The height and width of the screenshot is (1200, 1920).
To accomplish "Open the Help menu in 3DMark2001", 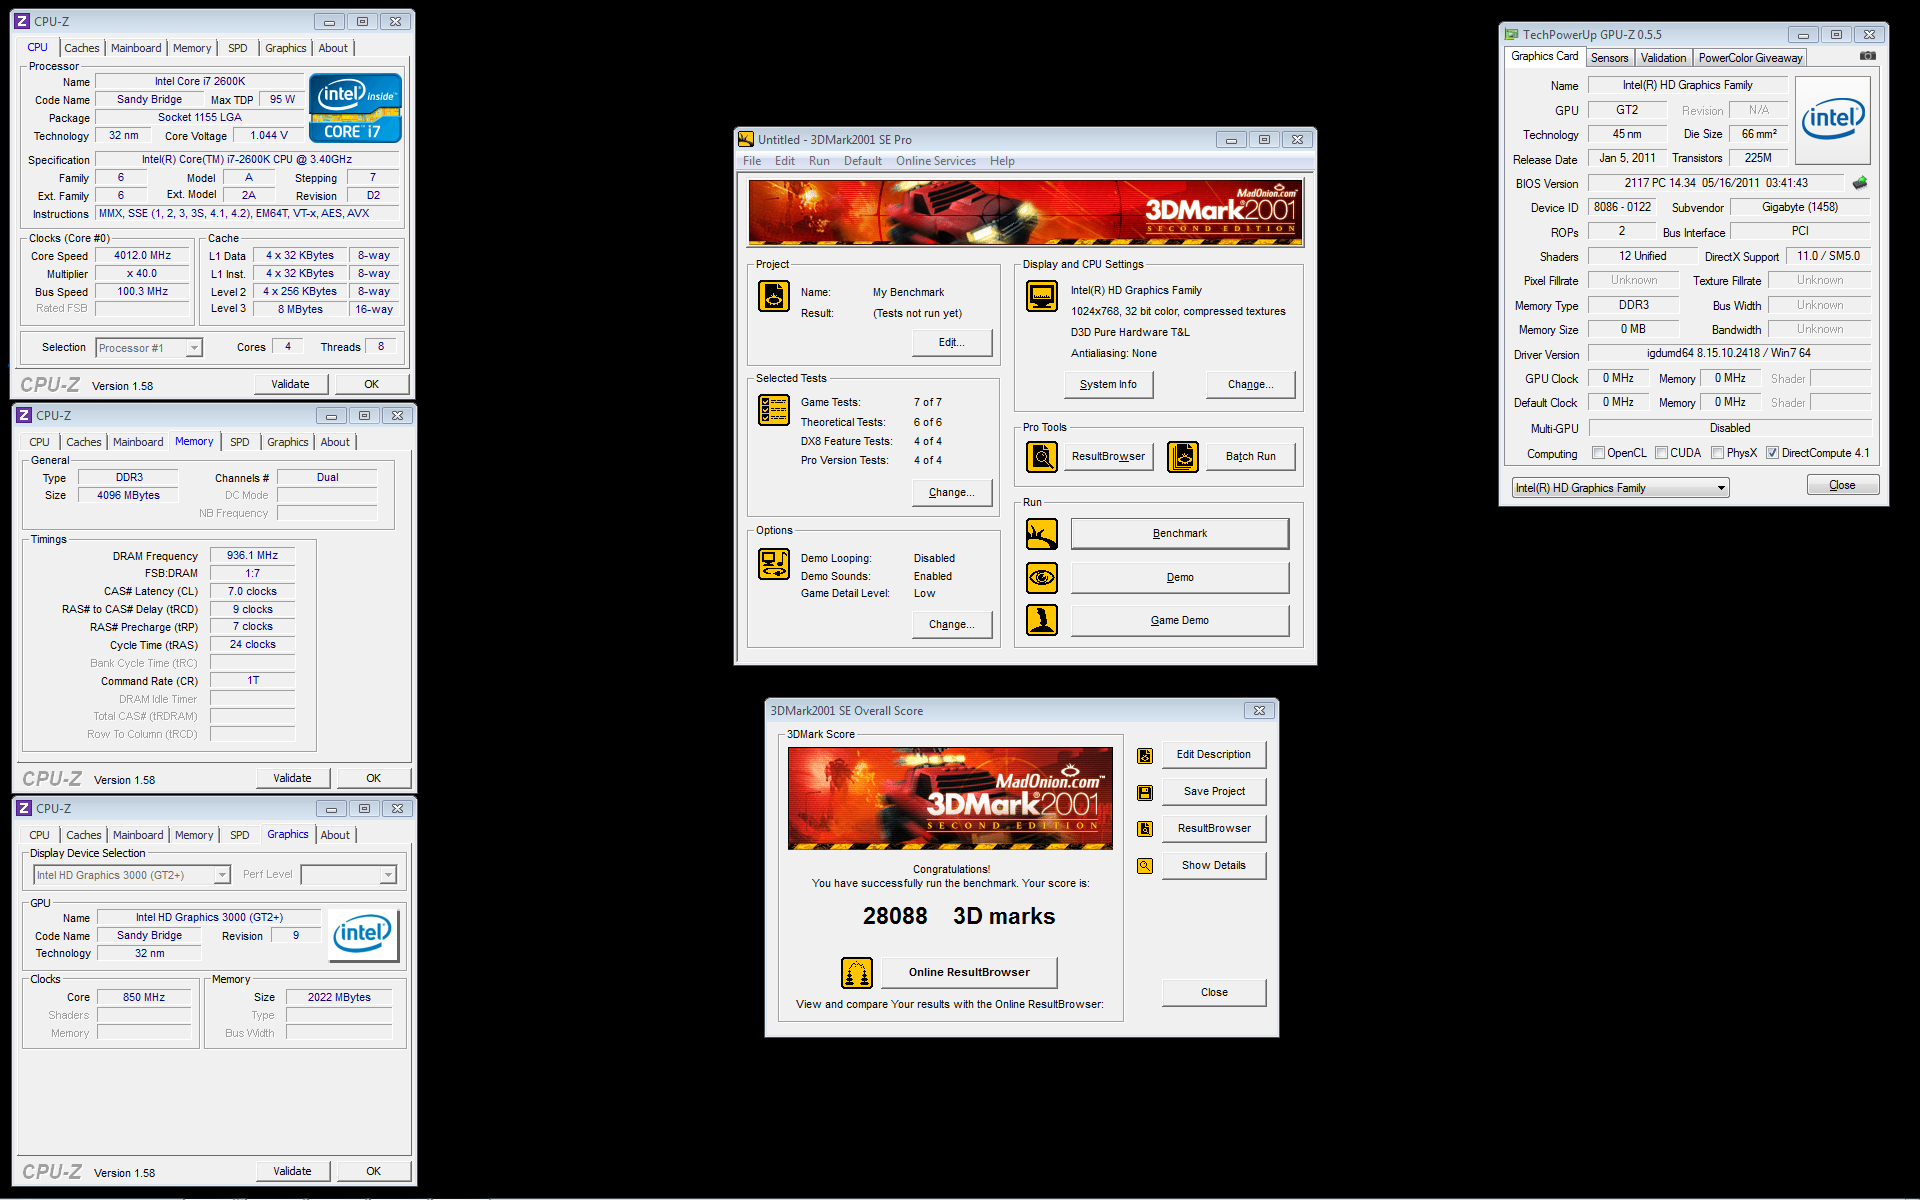I will click(x=1002, y=161).
